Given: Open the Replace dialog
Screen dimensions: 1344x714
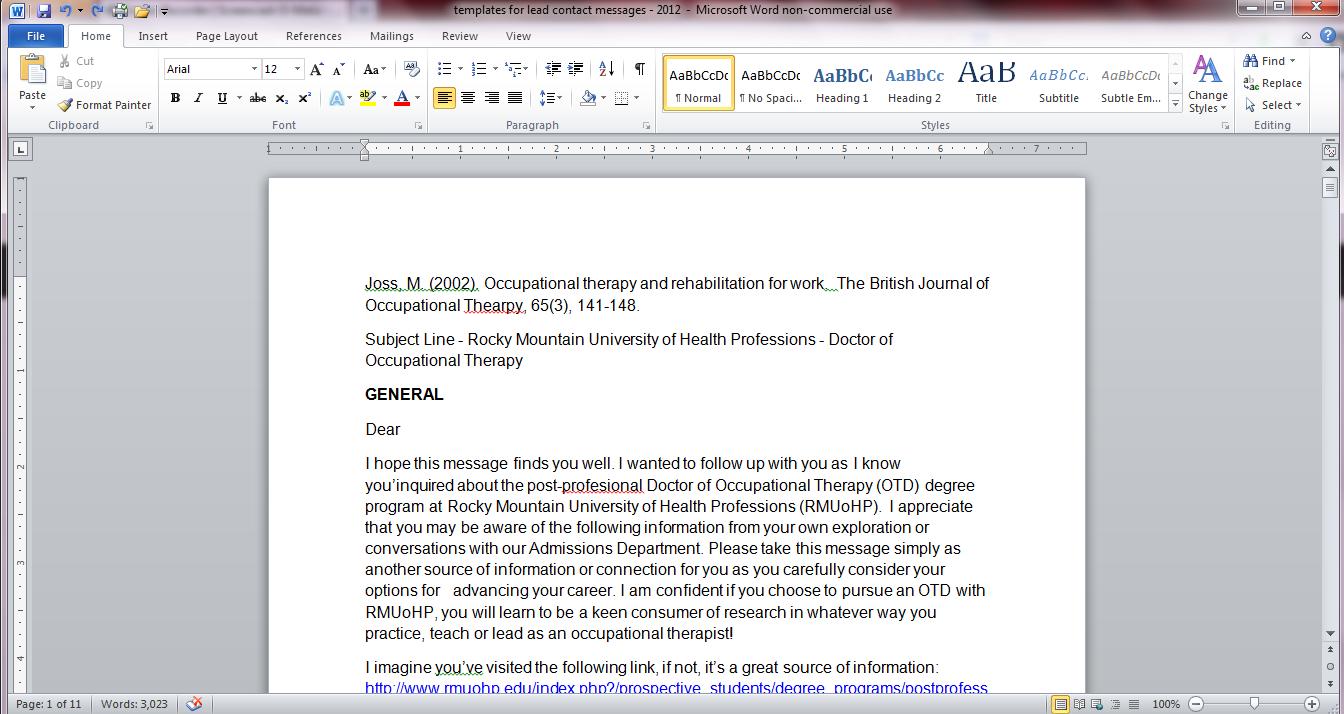Looking at the screenshot, I should pyautogui.click(x=1272, y=83).
